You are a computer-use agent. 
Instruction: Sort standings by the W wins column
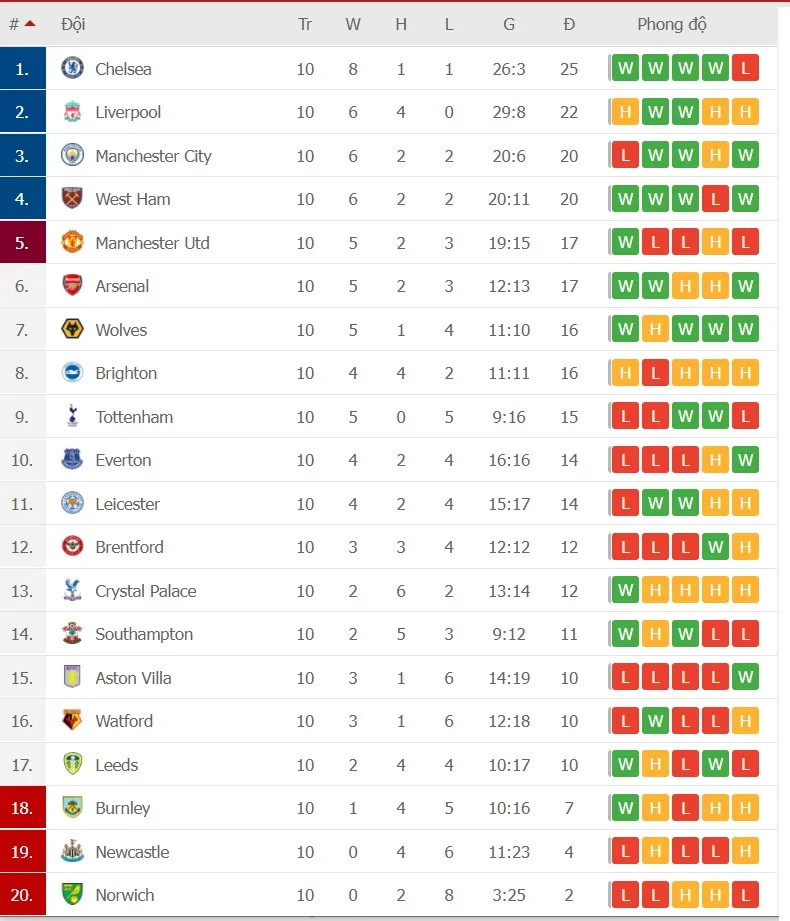[x=353, y=24]
